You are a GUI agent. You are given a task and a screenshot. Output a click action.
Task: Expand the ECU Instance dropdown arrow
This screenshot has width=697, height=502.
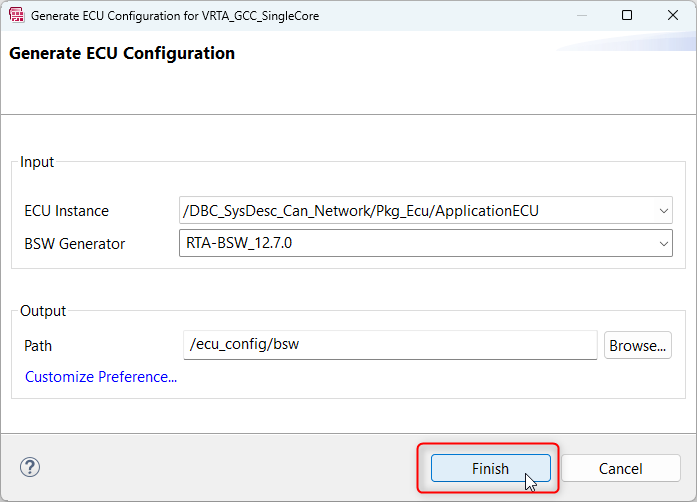[x=663, y=211]
